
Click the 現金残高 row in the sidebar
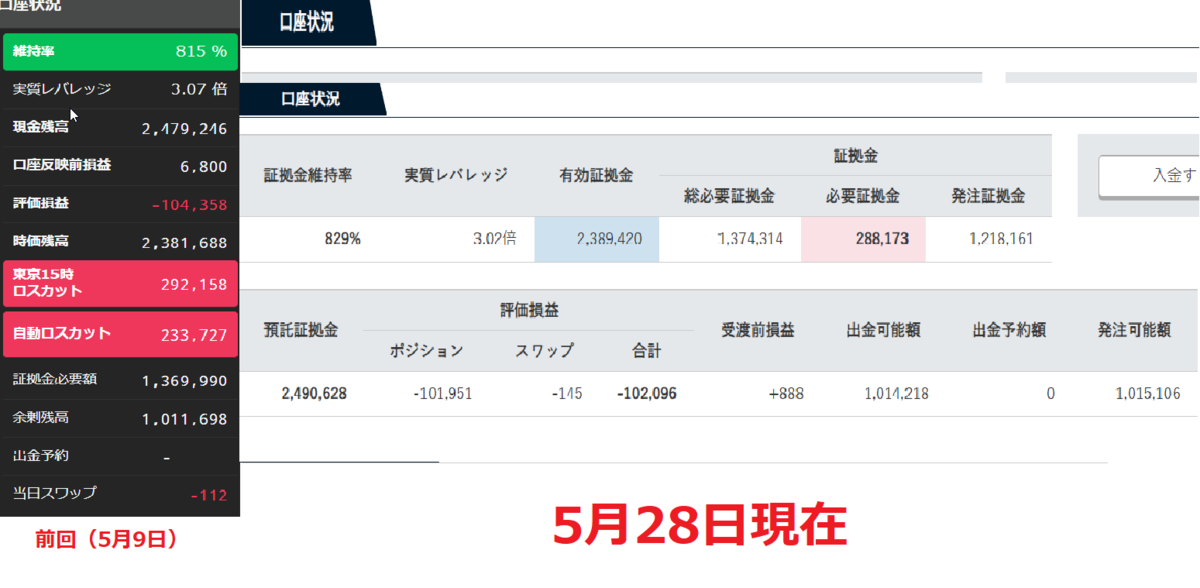120,128
